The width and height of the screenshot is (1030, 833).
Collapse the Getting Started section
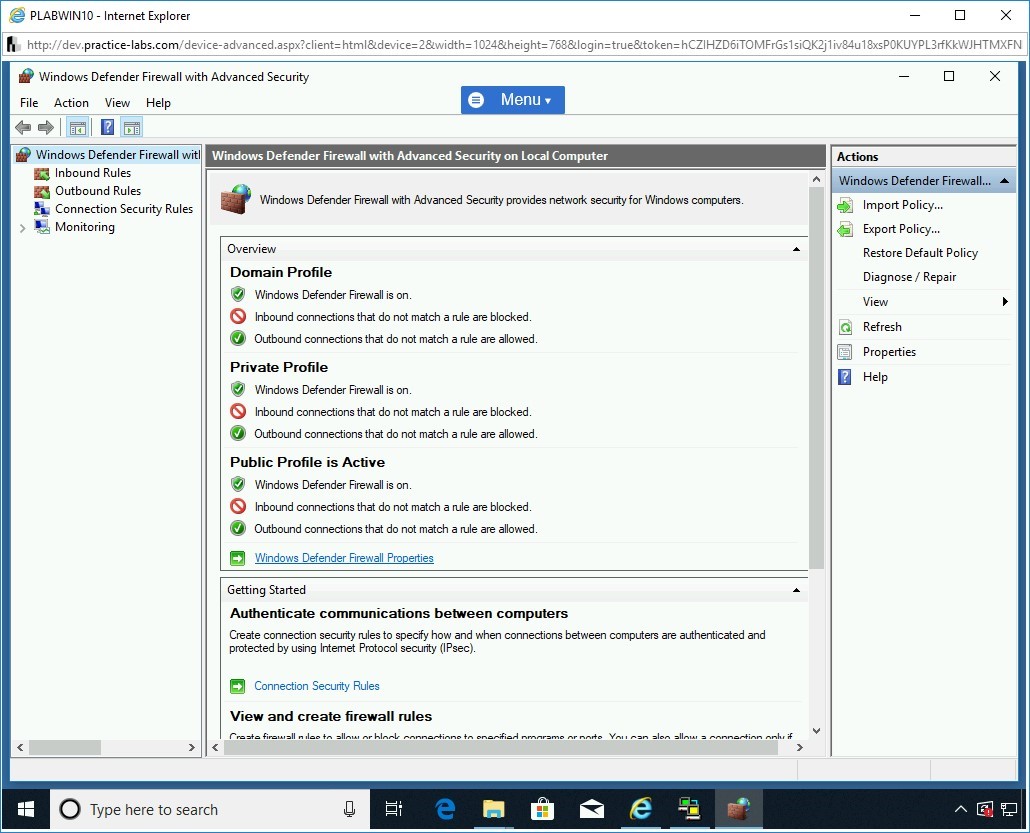point(796,590)
